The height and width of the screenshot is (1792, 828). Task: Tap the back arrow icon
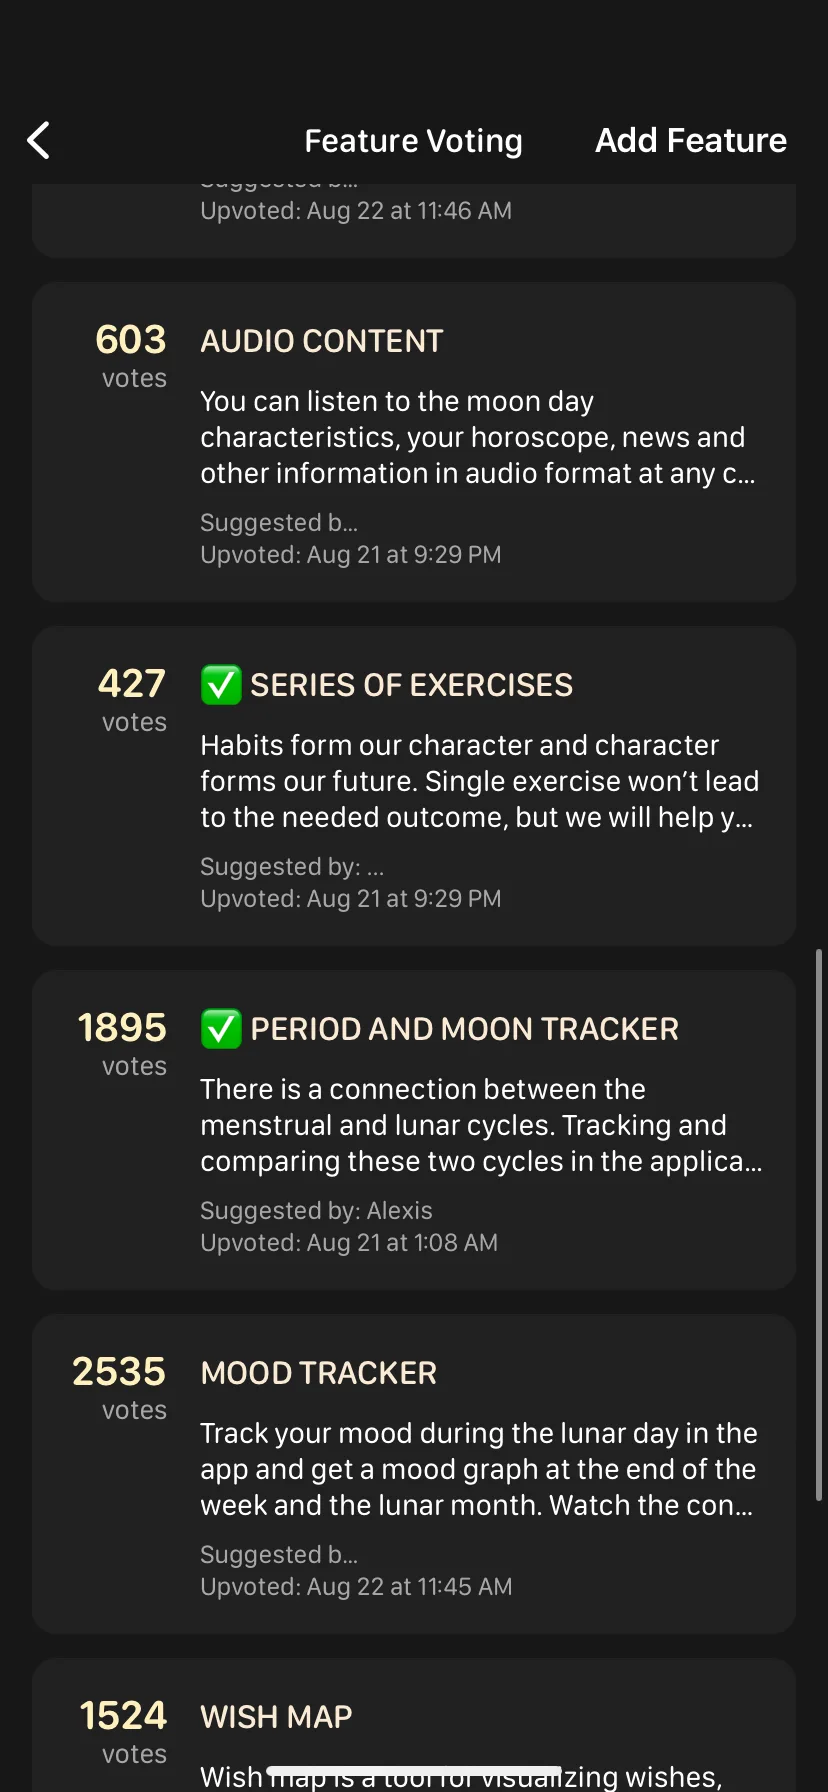pos(39,141)
